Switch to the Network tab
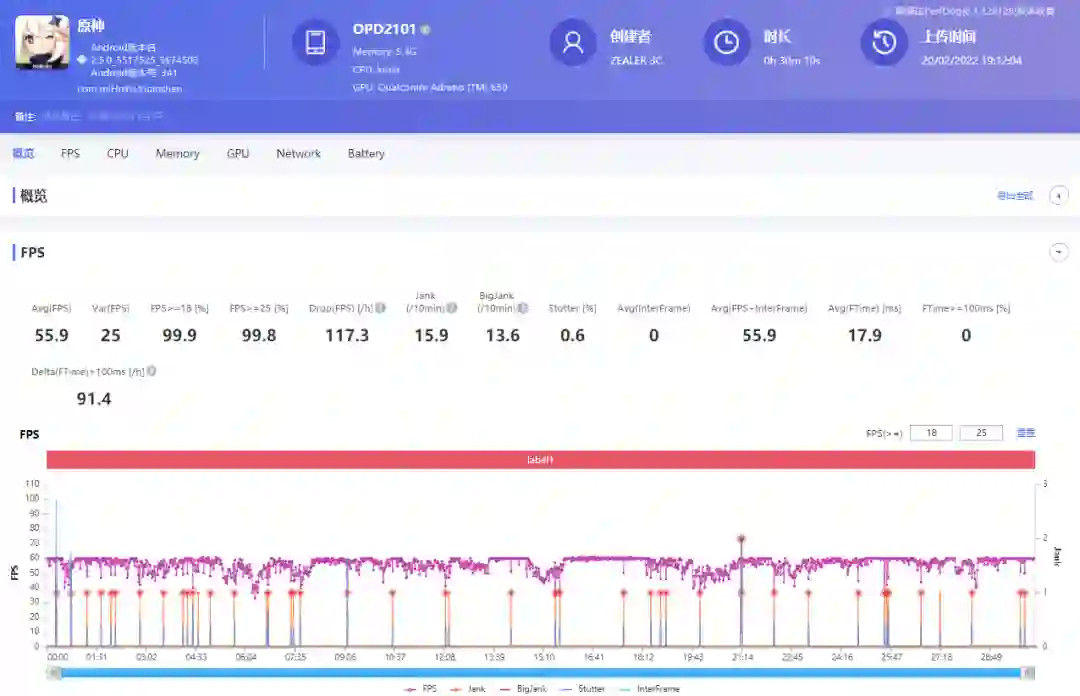This screenshot has height=696, width=1080. (x=298, y=153)
